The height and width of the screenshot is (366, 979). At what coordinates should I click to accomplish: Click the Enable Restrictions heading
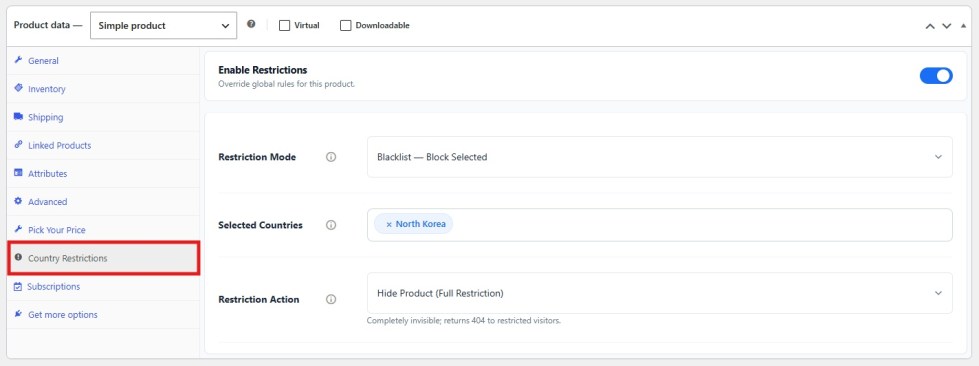pos(262,70)
